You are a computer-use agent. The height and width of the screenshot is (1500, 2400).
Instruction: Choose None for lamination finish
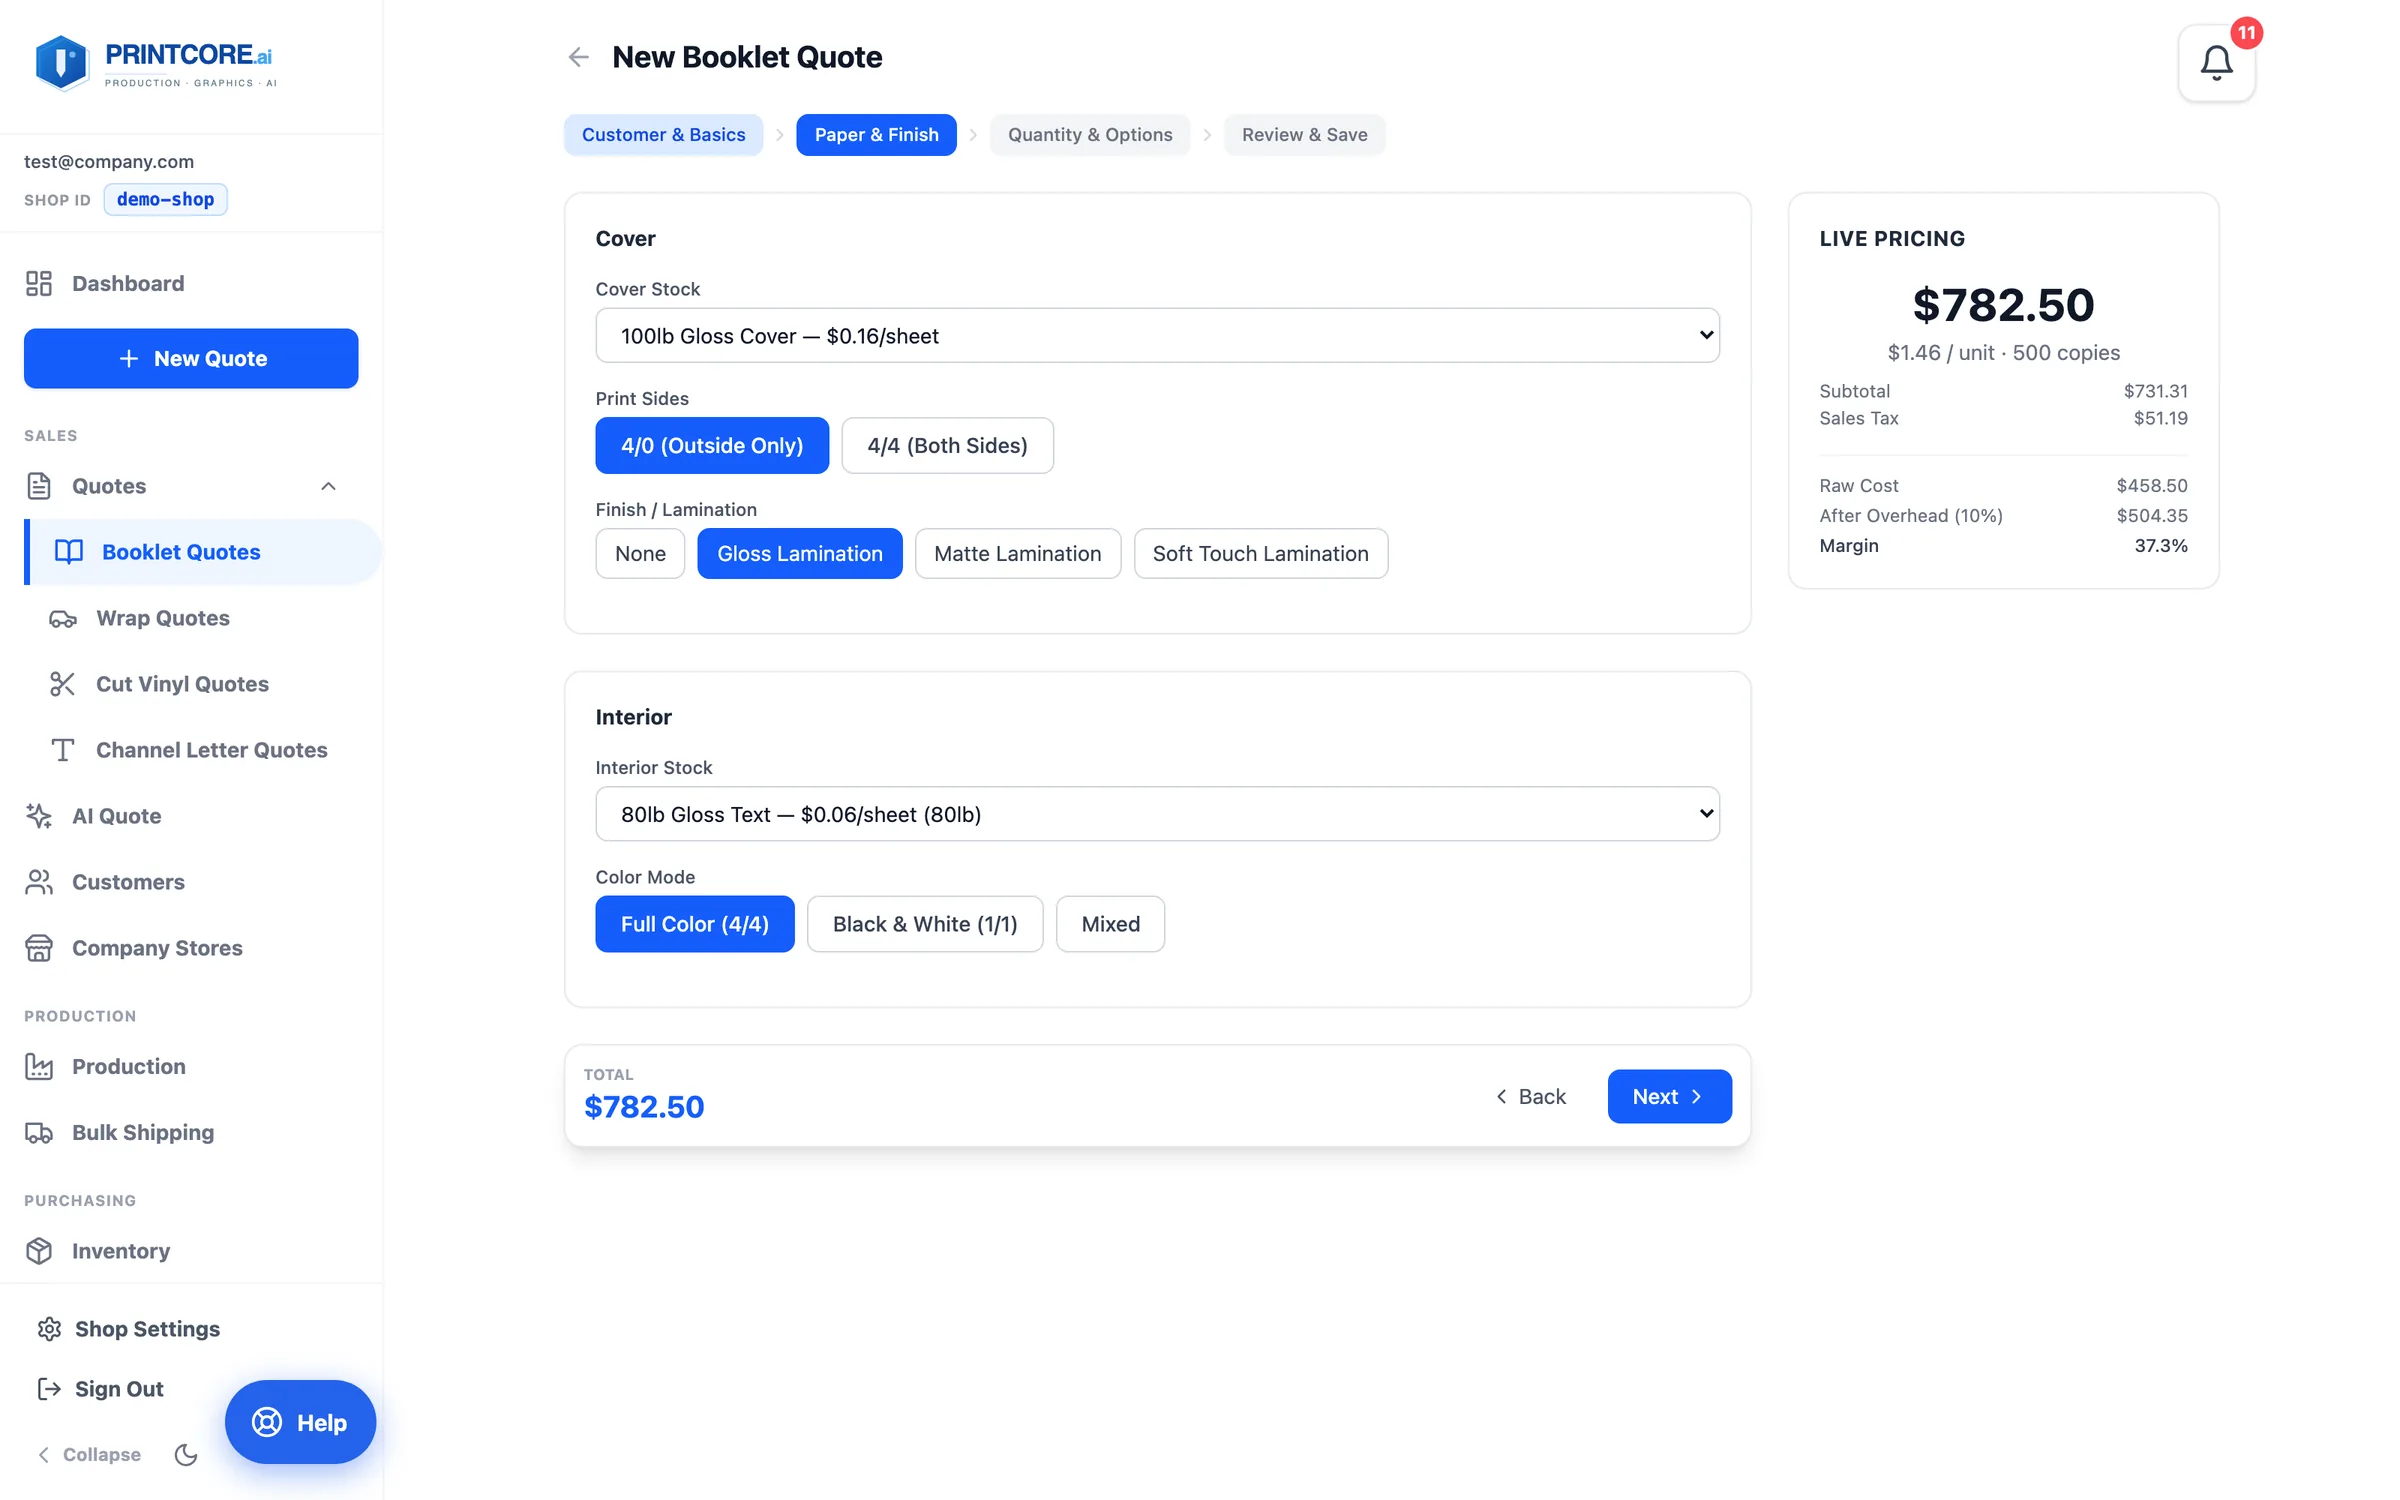click(640, 554)
